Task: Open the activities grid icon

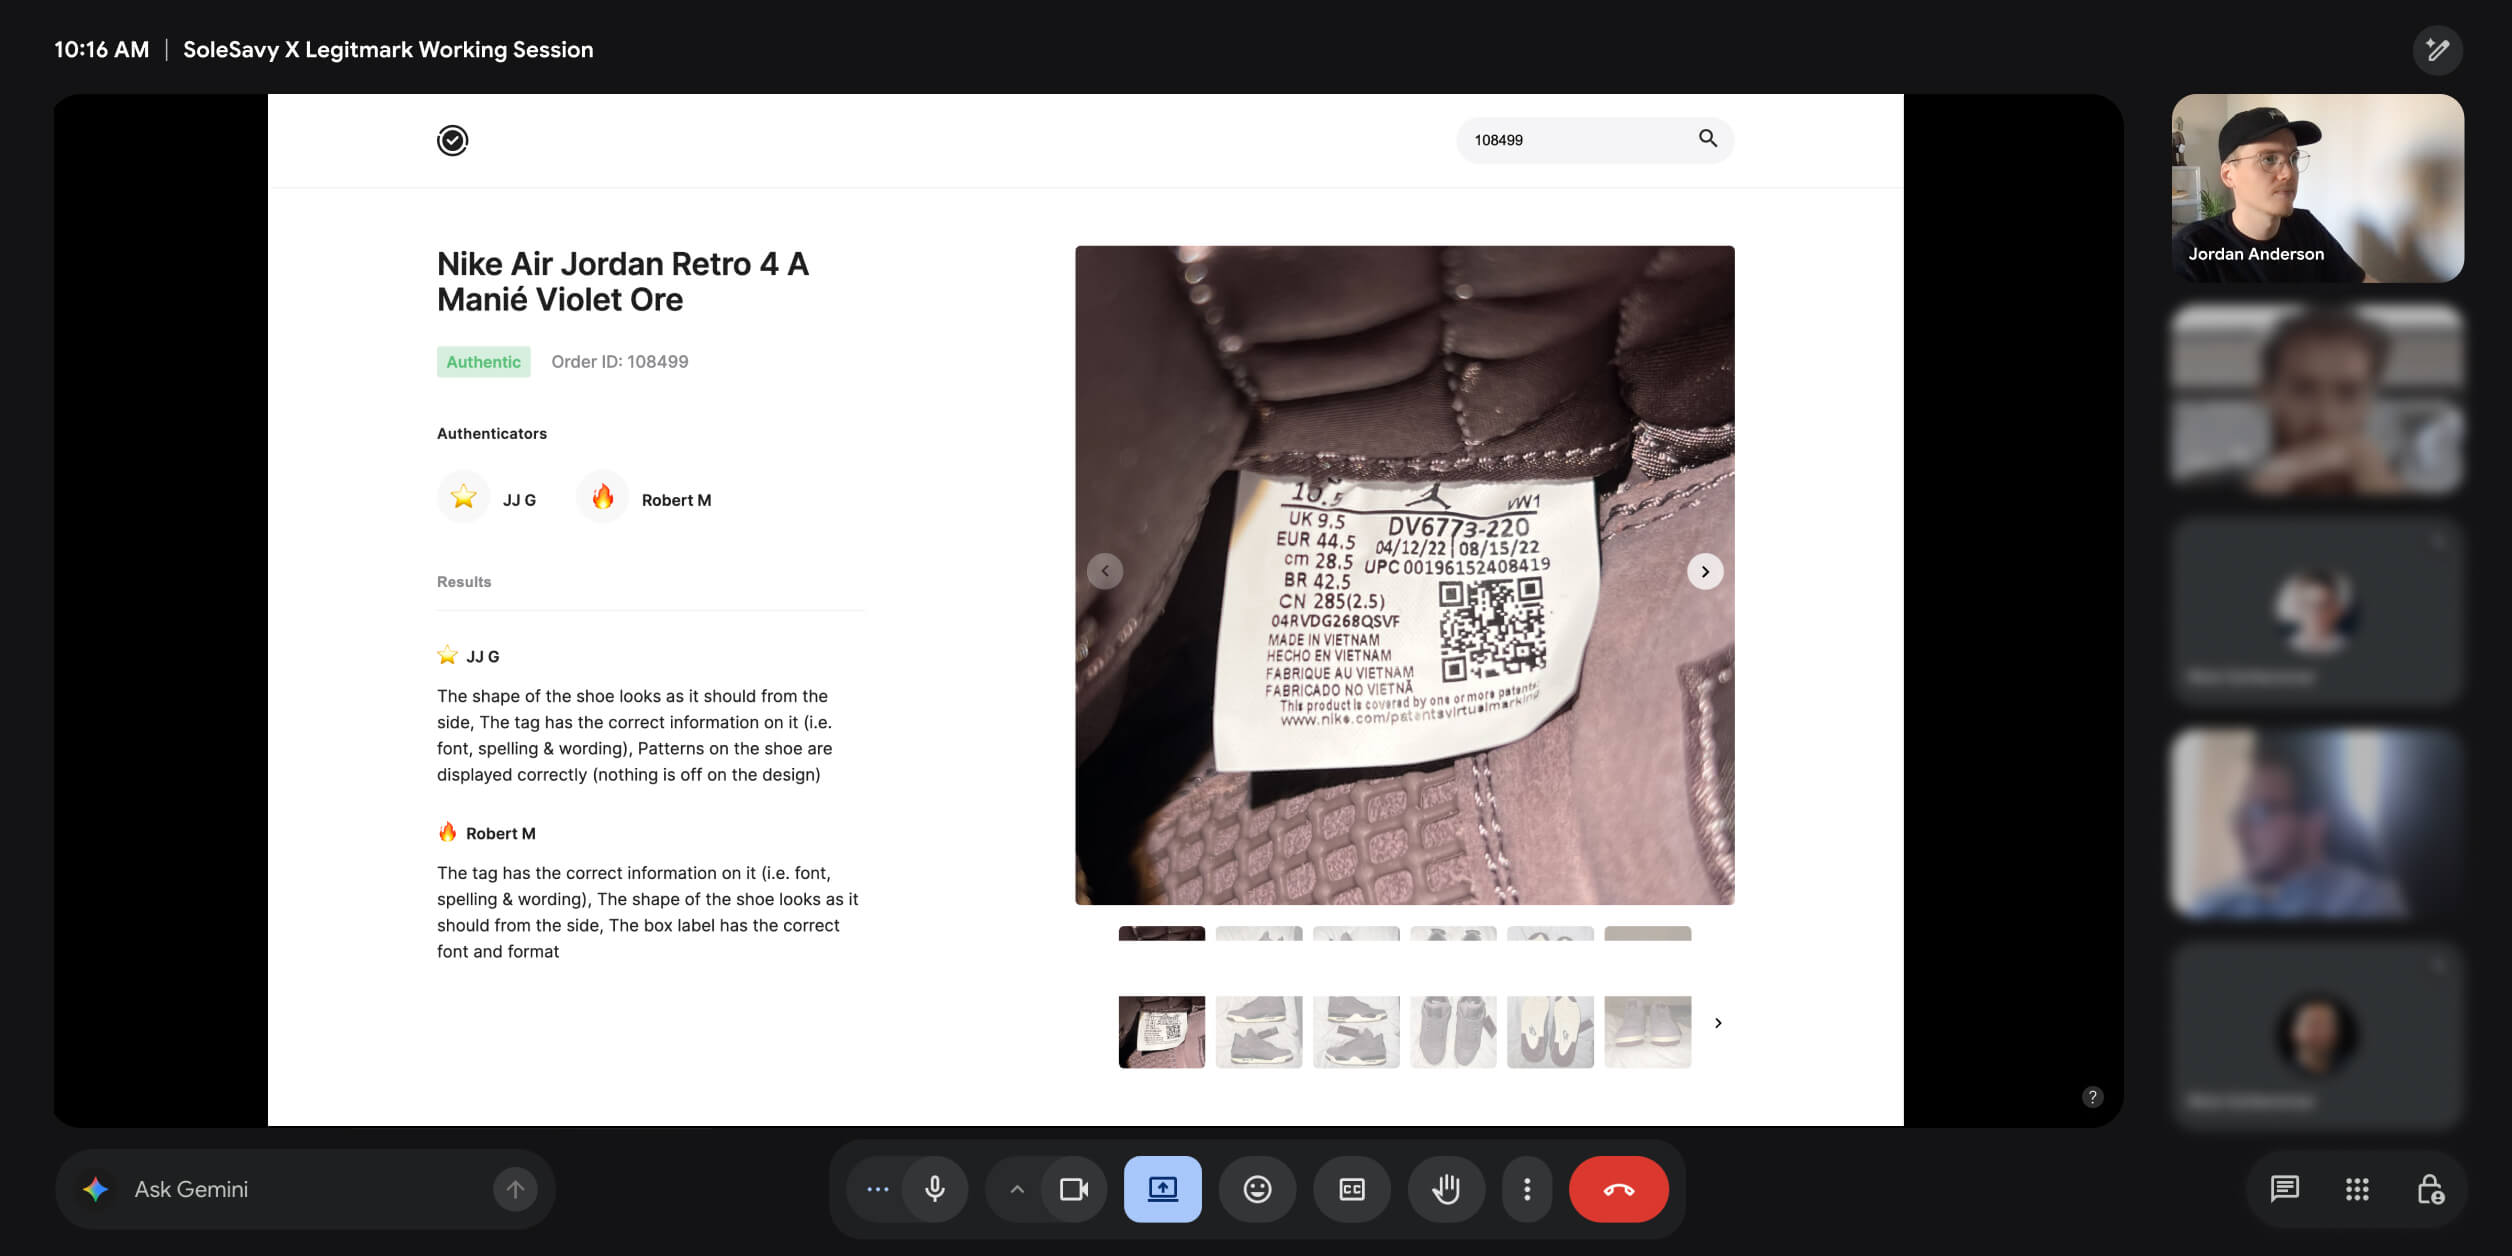Action: click(2357, 1189)
